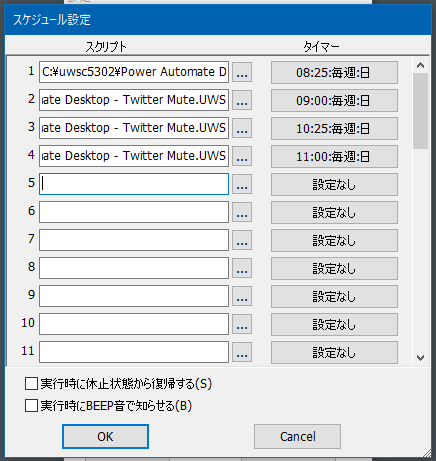Click the スケジュール設定 title bar
Screen dimensions: 436x461
click(218, 20)
